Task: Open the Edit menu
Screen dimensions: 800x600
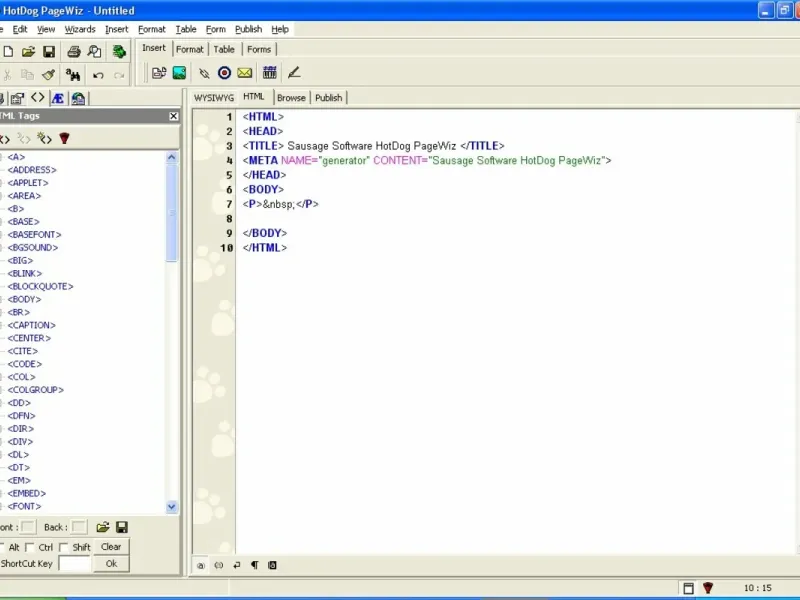Action: click(20, 29)
